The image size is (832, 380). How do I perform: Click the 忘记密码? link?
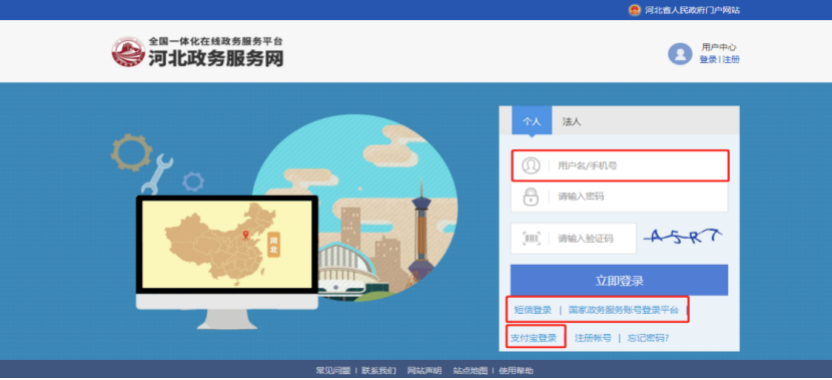(648, 338)
